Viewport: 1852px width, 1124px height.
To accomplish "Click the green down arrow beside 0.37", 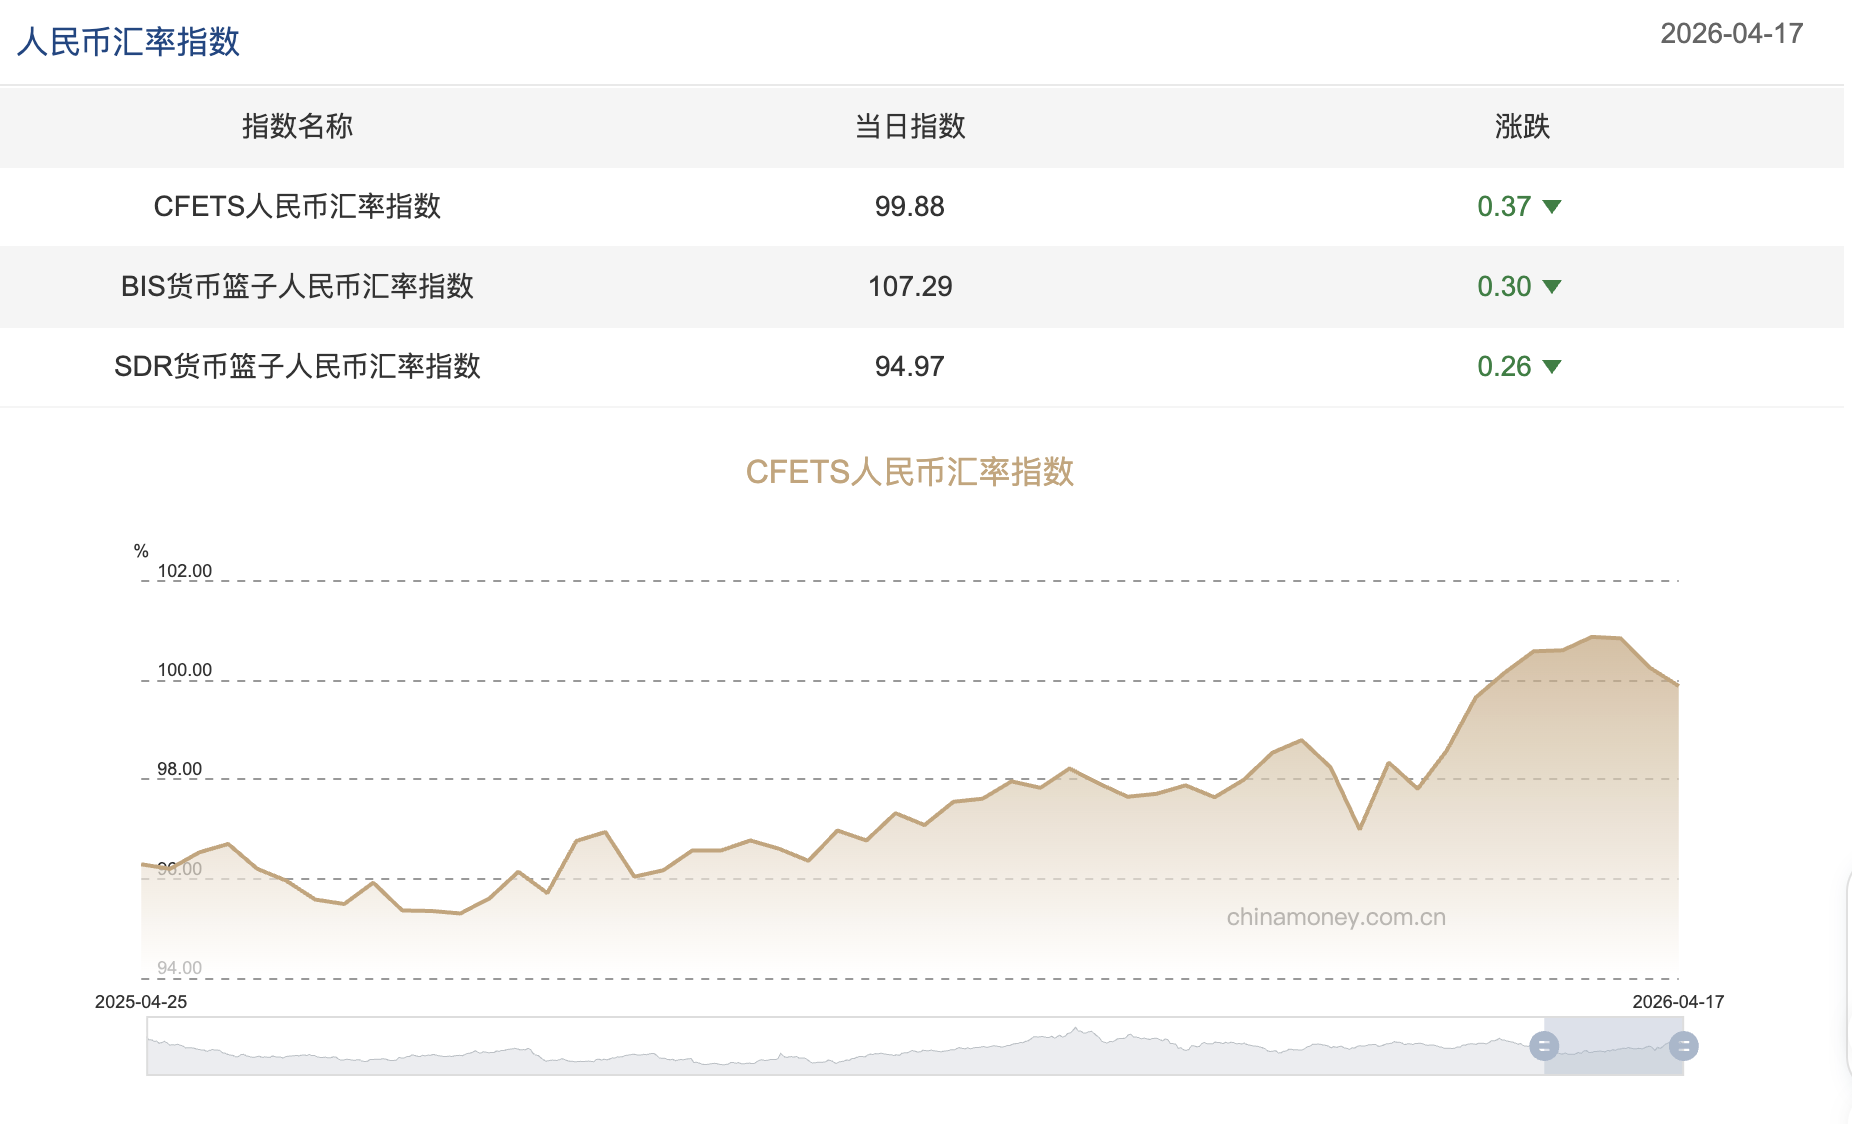I will (1553, 207).
